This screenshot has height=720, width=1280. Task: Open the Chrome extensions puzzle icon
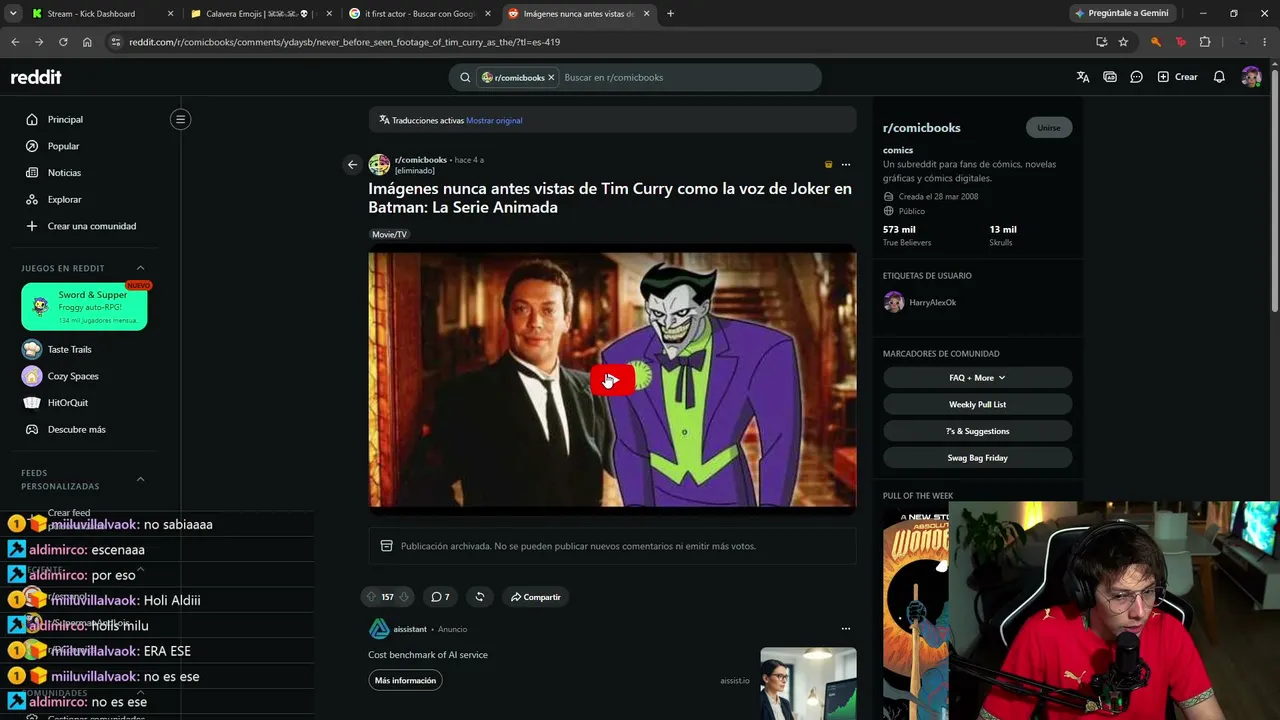(x=1205, y=42)
